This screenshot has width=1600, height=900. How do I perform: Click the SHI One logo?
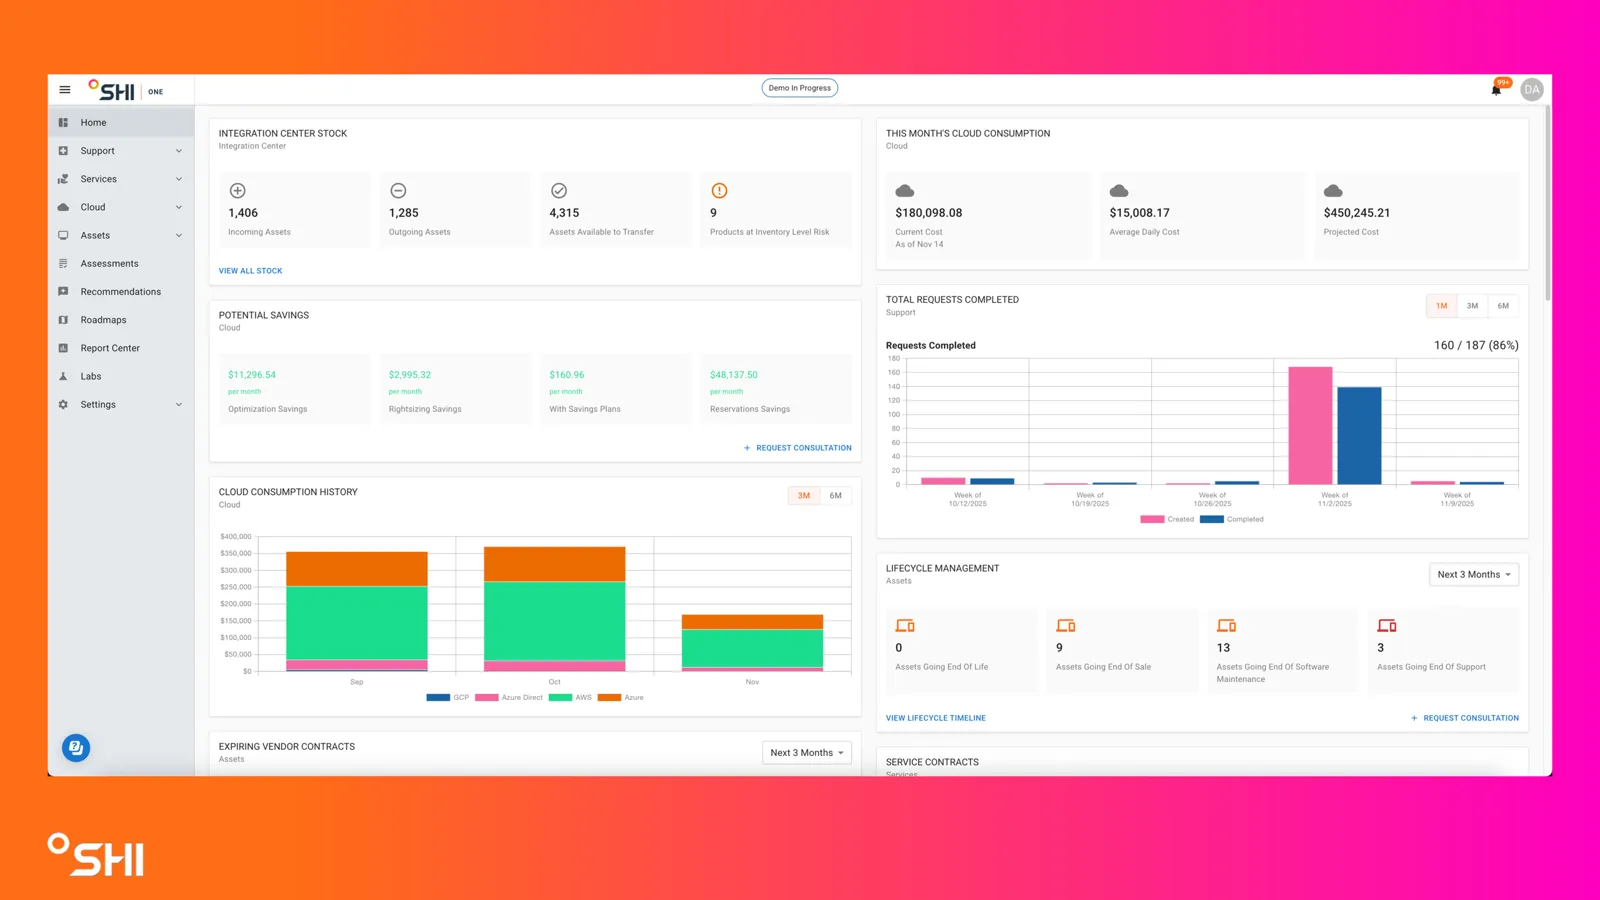pyautogui.click(x=125, y=90)
